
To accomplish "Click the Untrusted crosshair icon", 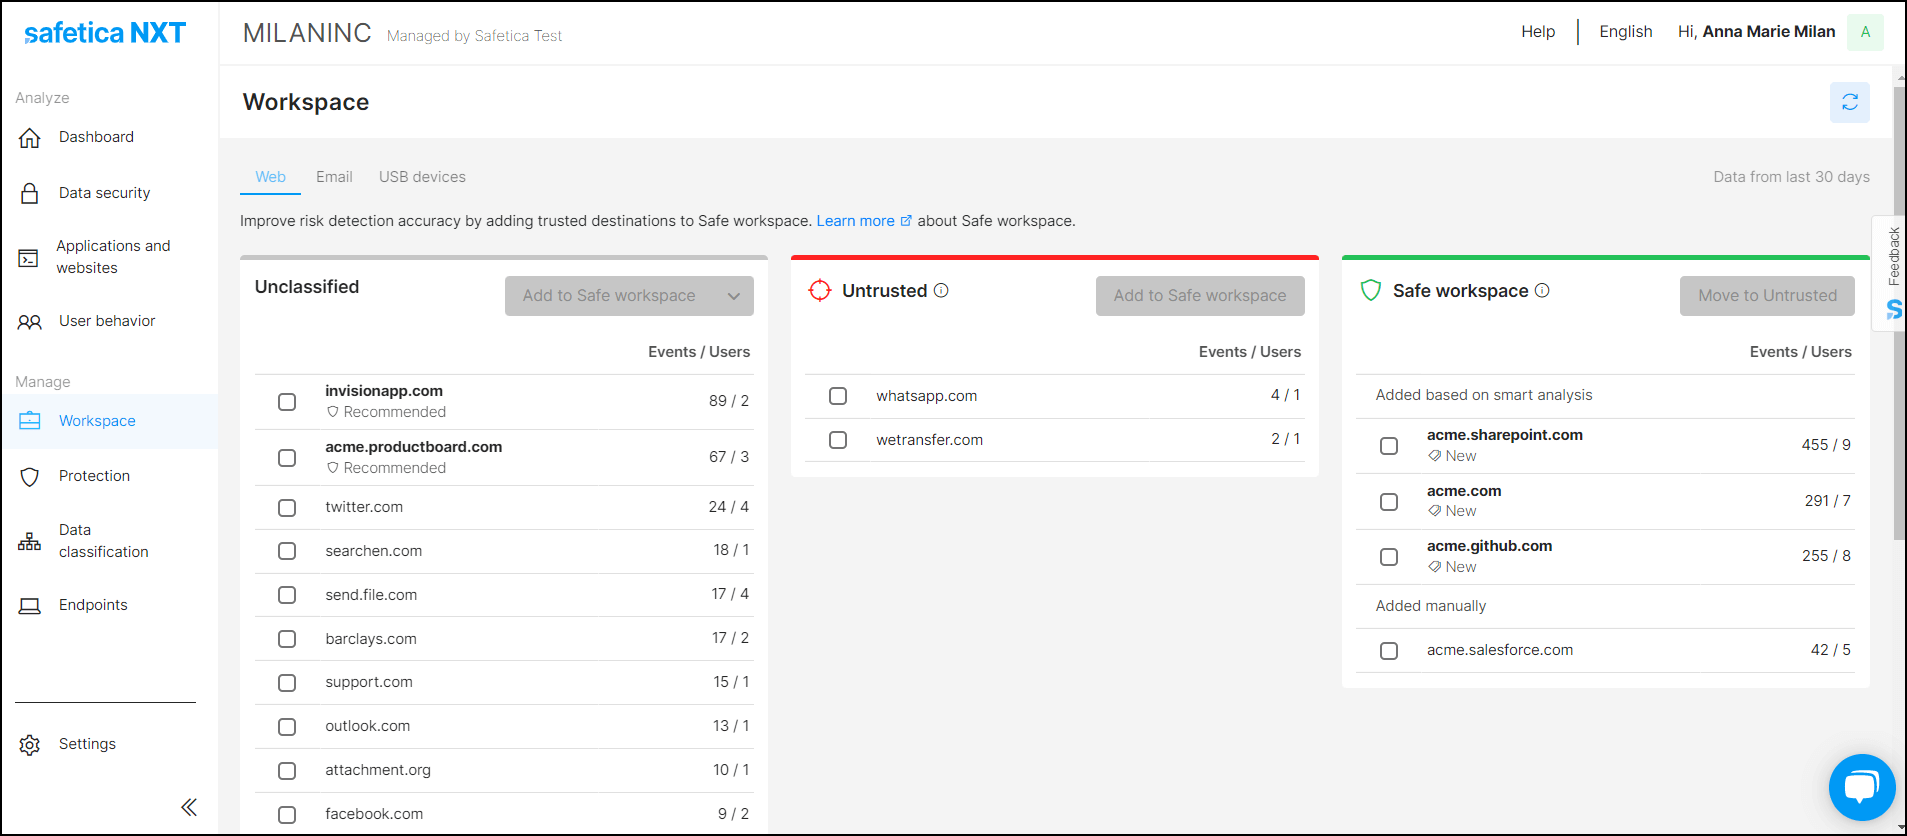I will point(820,290).
